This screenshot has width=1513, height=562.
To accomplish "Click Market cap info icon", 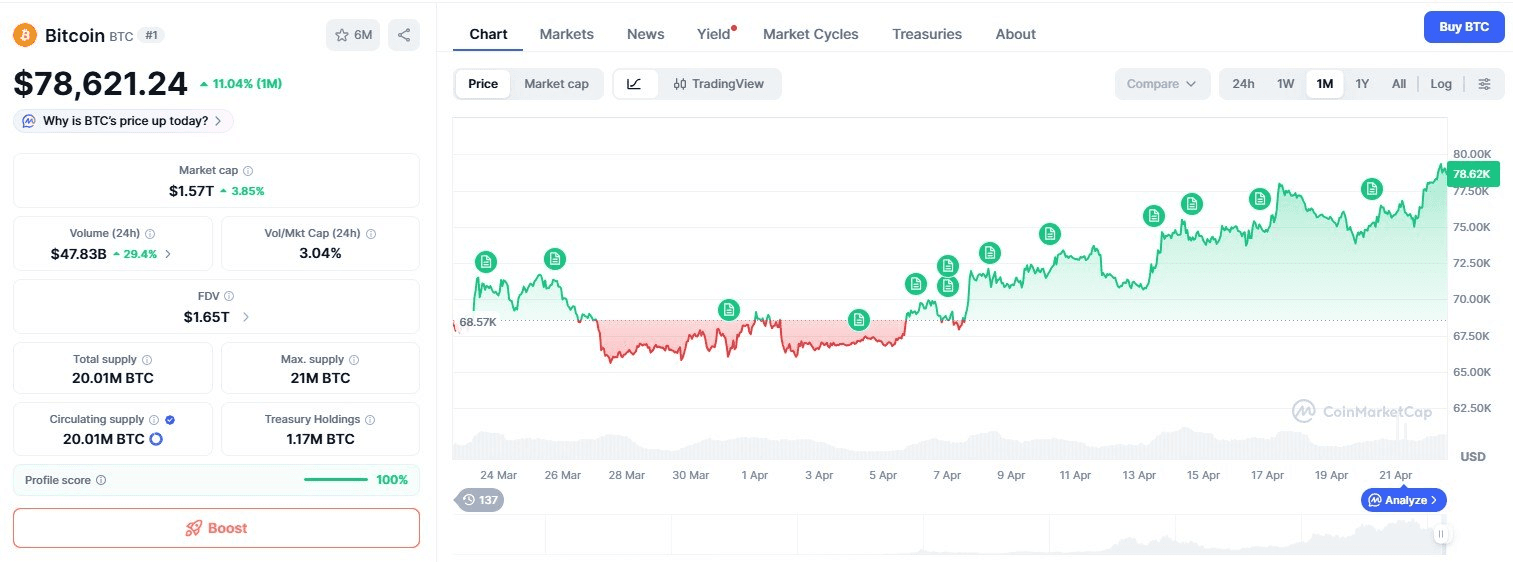I will pyautogui.click(x=248, y=171).
